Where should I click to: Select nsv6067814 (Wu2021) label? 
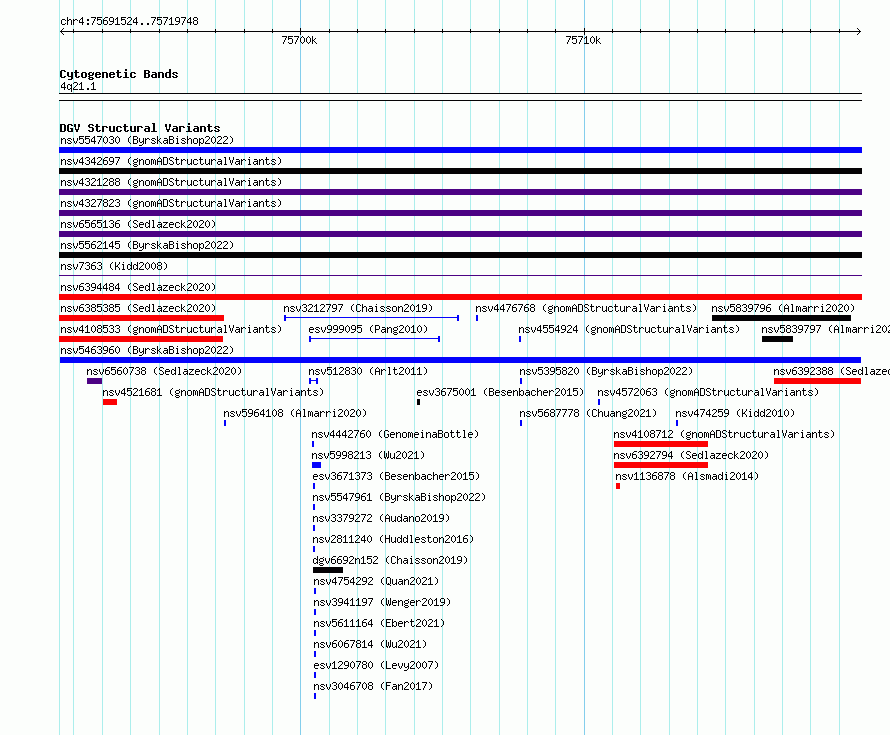tap(370, 644)
